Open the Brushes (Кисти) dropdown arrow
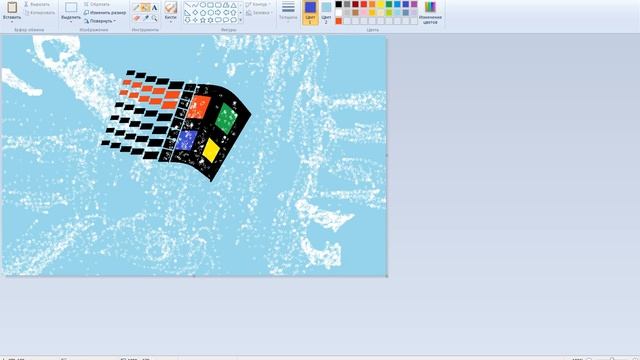The image size is (640, 360). tap(171, 21)
